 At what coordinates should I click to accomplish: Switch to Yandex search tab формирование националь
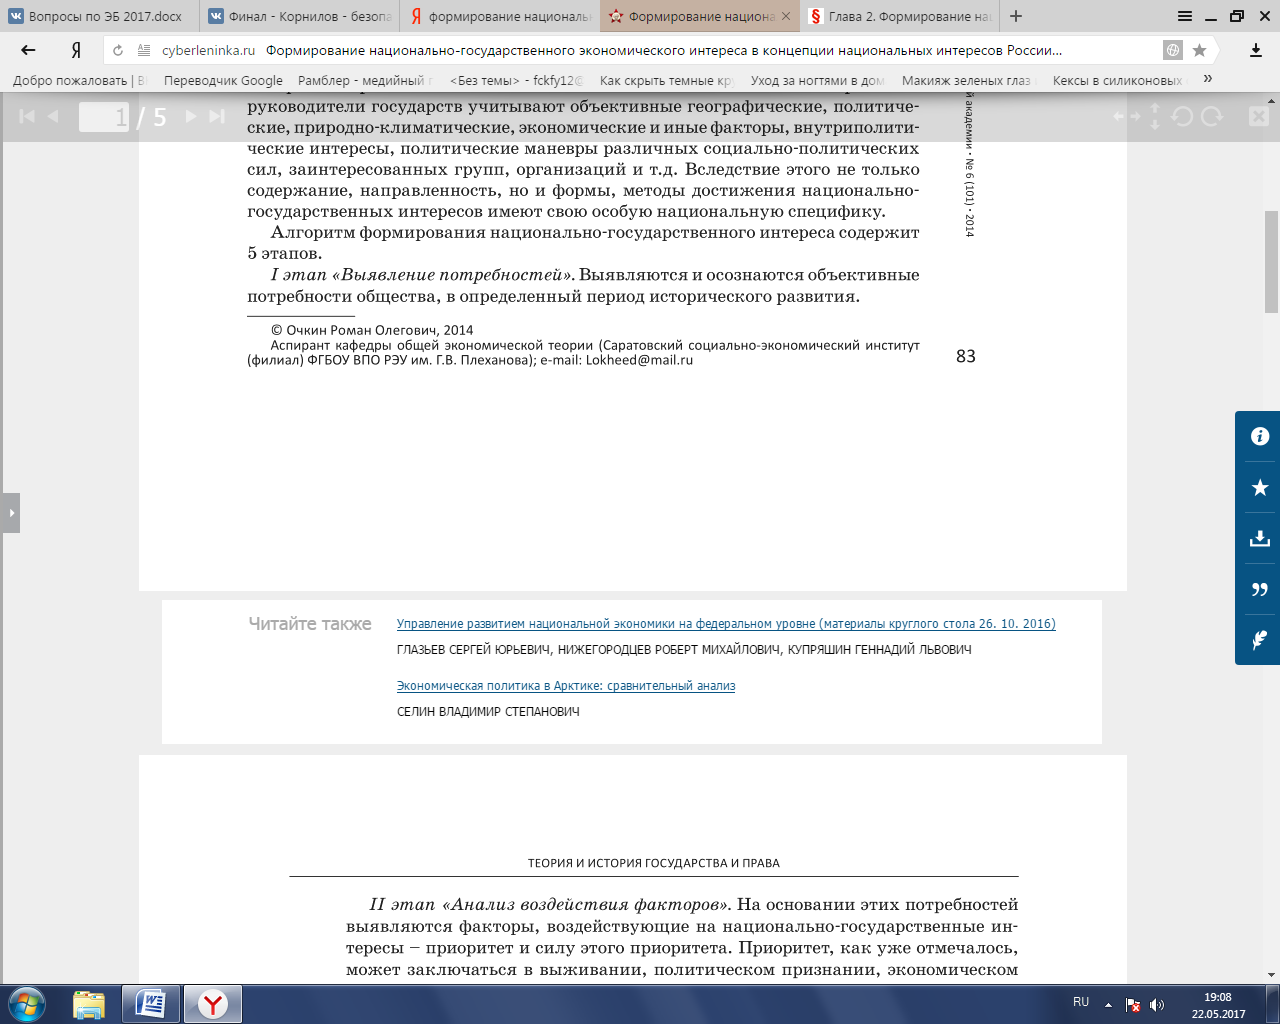click(499, 16)
